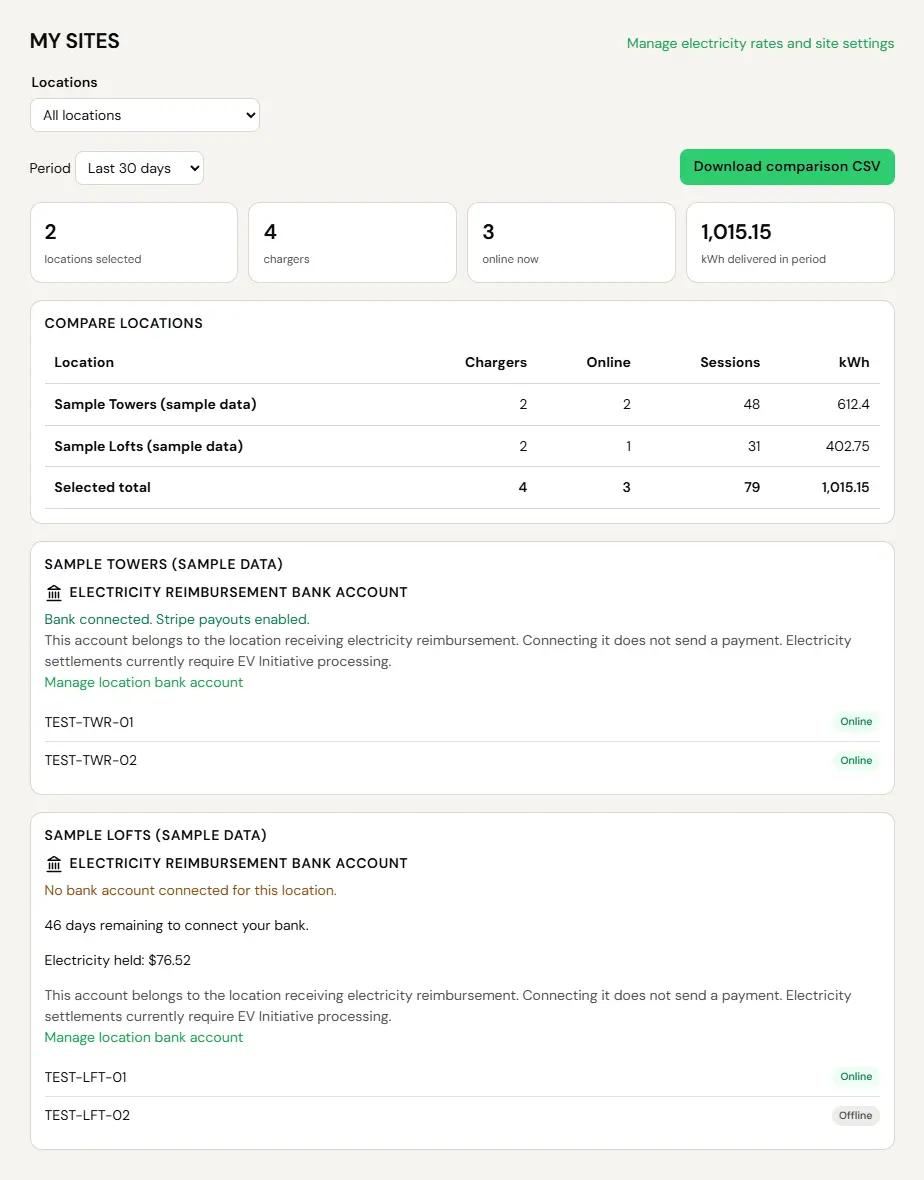The height and width of the screenshot is (1180, 924).
Task: Click 46 days remaining to connect text
Action: click(x=176, y=925)
